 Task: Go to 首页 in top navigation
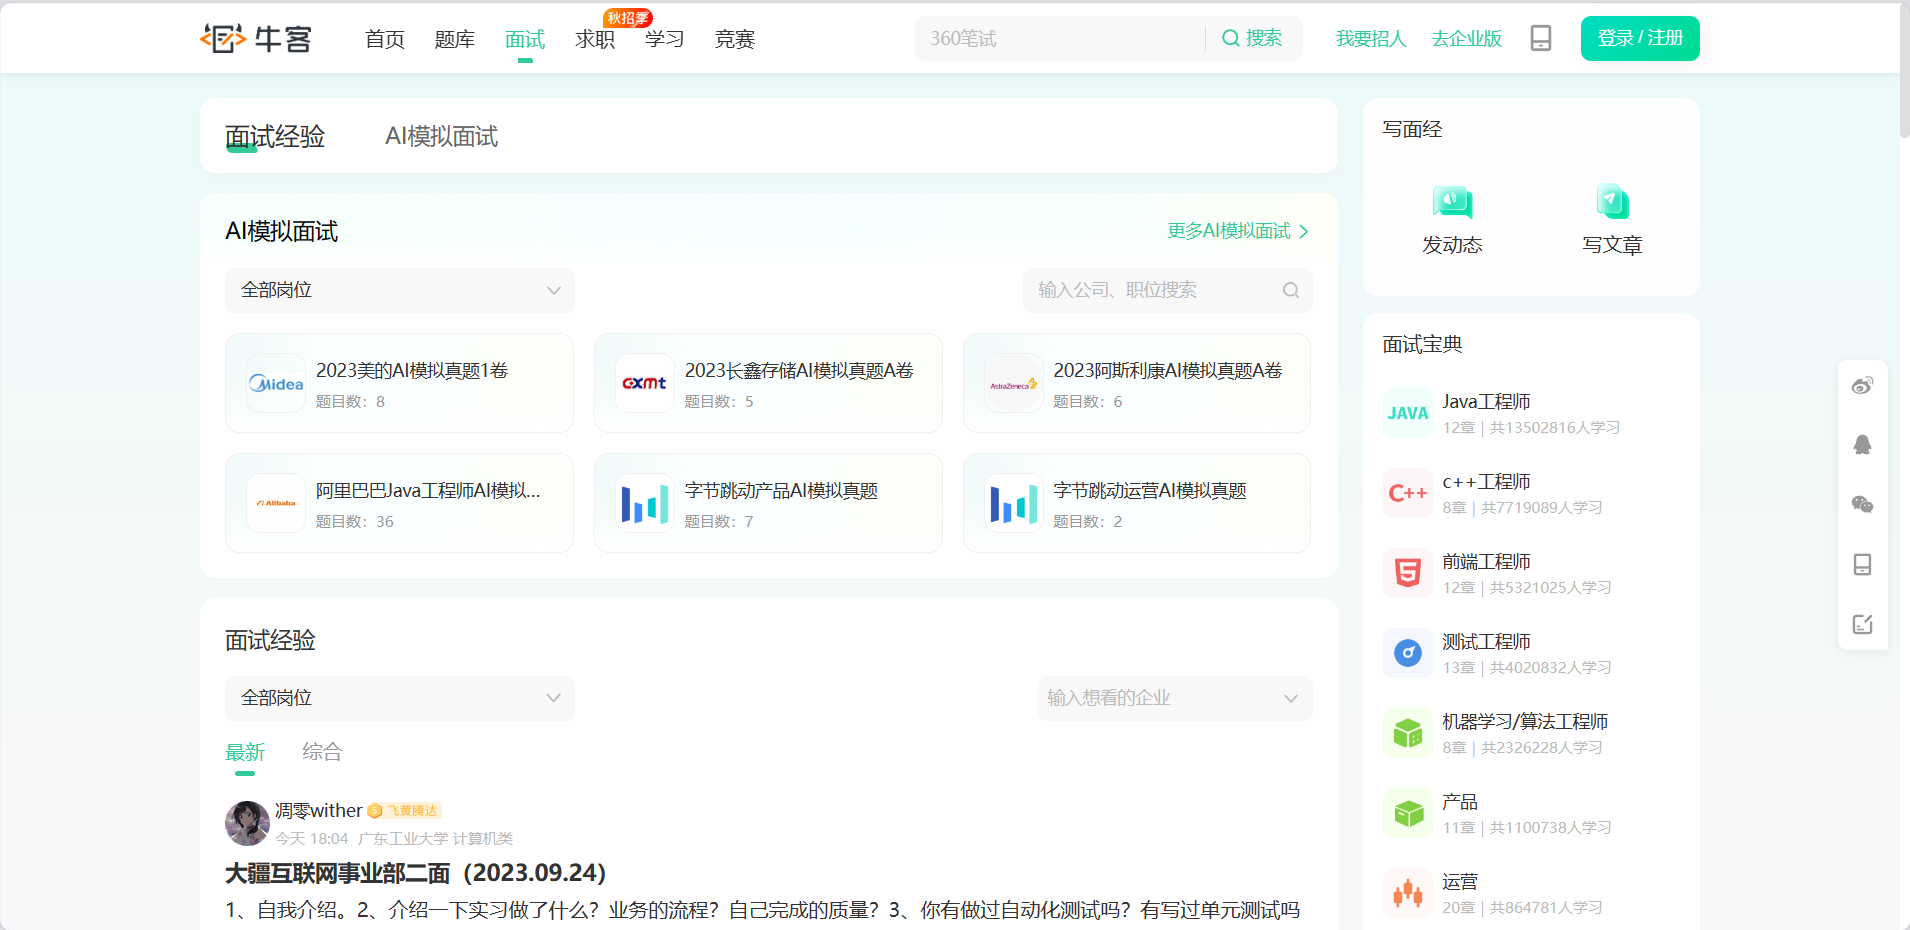(385, 39)
